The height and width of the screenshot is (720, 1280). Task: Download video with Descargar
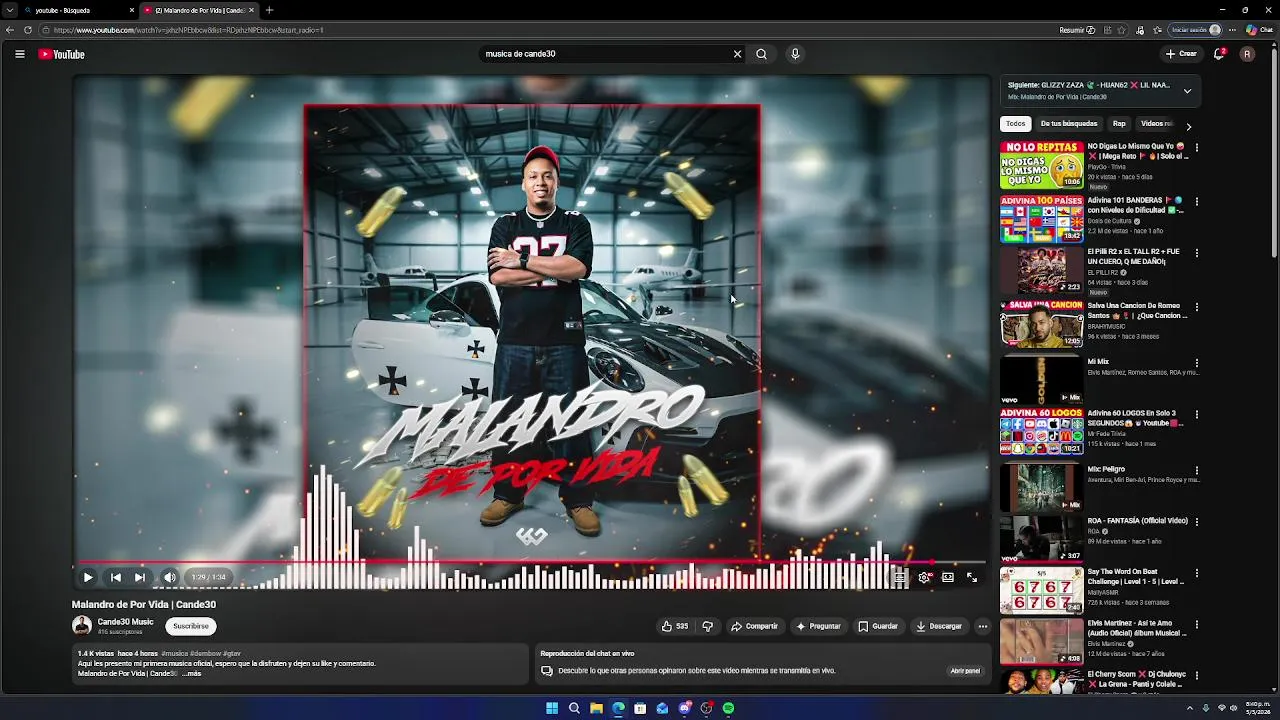(939, 626)
